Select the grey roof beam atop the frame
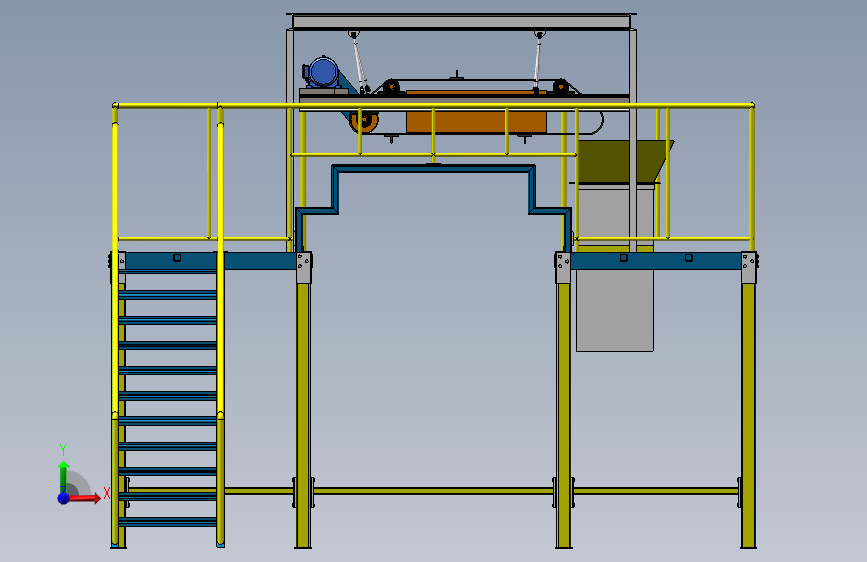Screen dimensions: 867x562 tap(461, 22)
